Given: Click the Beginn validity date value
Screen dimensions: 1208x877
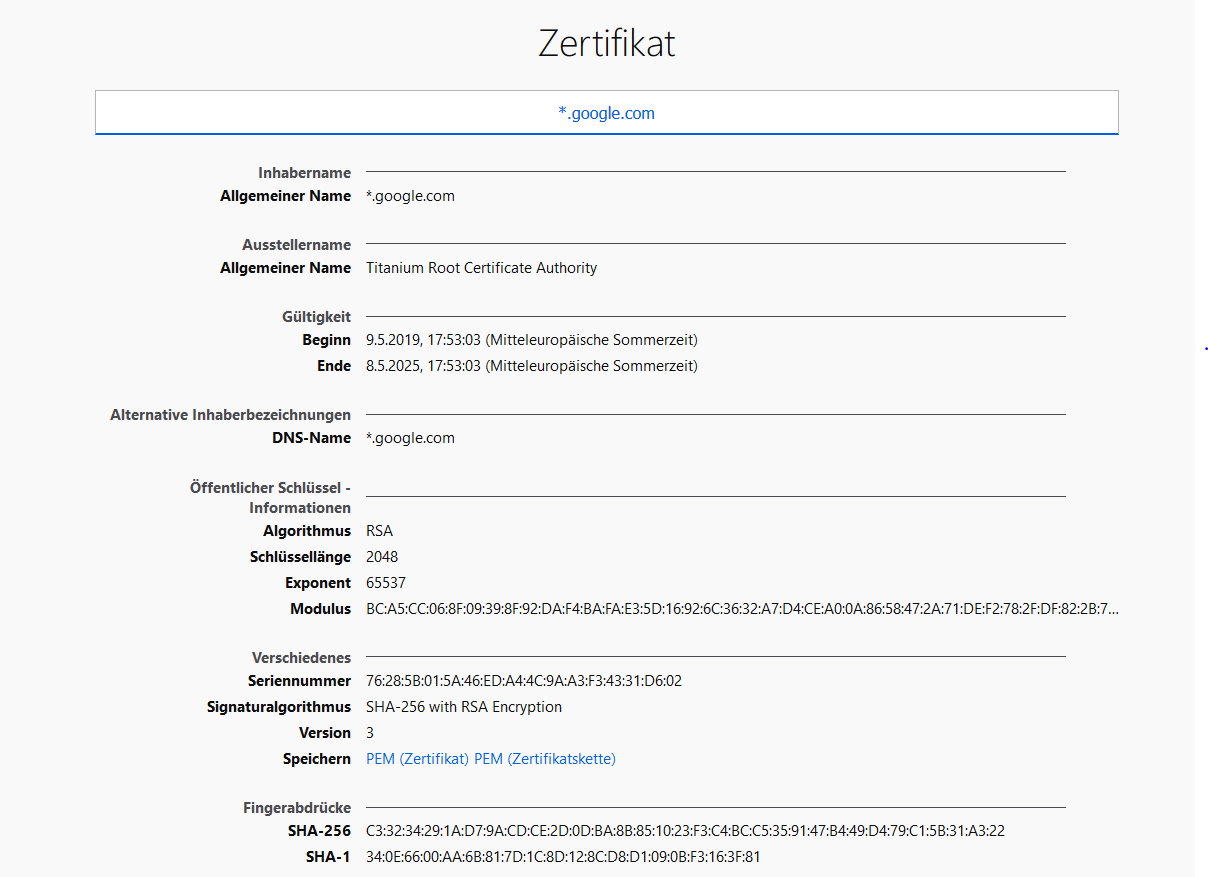Looking at the screenshot, I should [x=531, y=340].
